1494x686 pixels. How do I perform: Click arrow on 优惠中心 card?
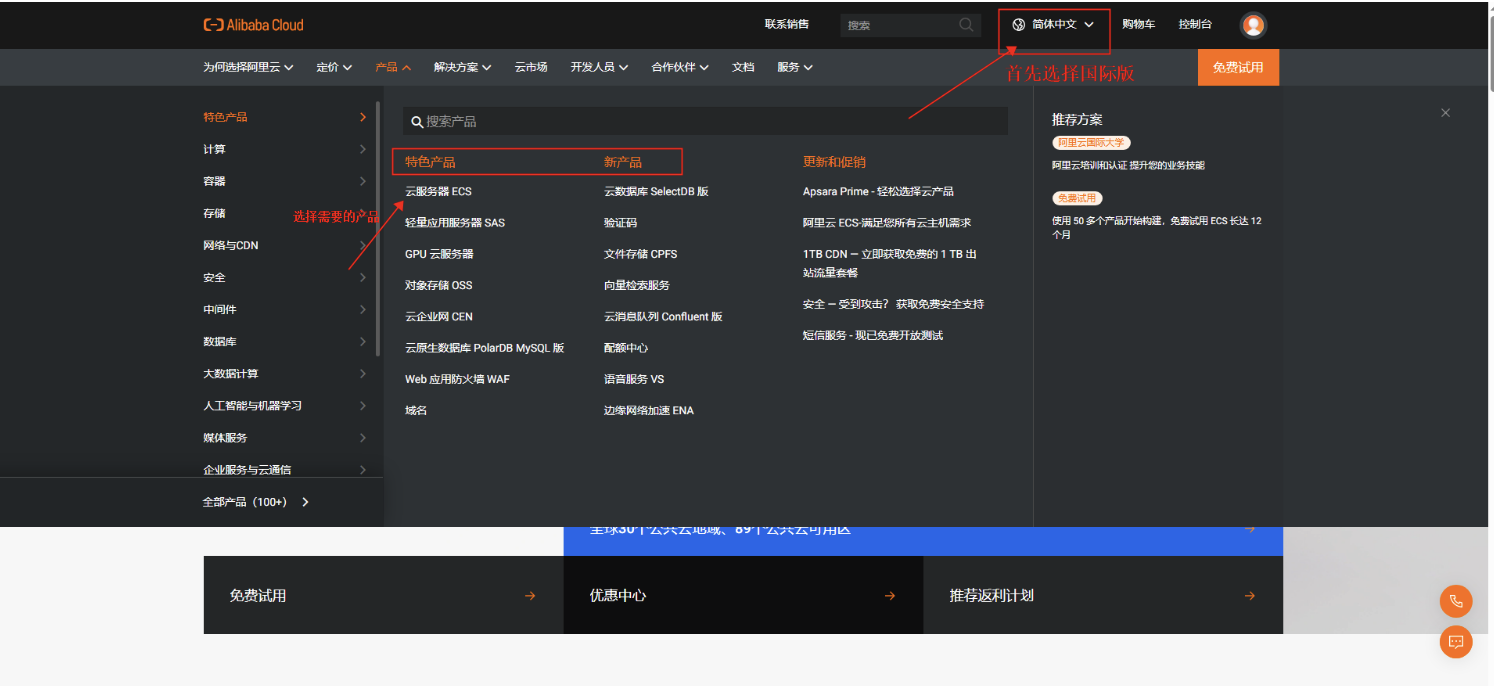pos(890,596)
